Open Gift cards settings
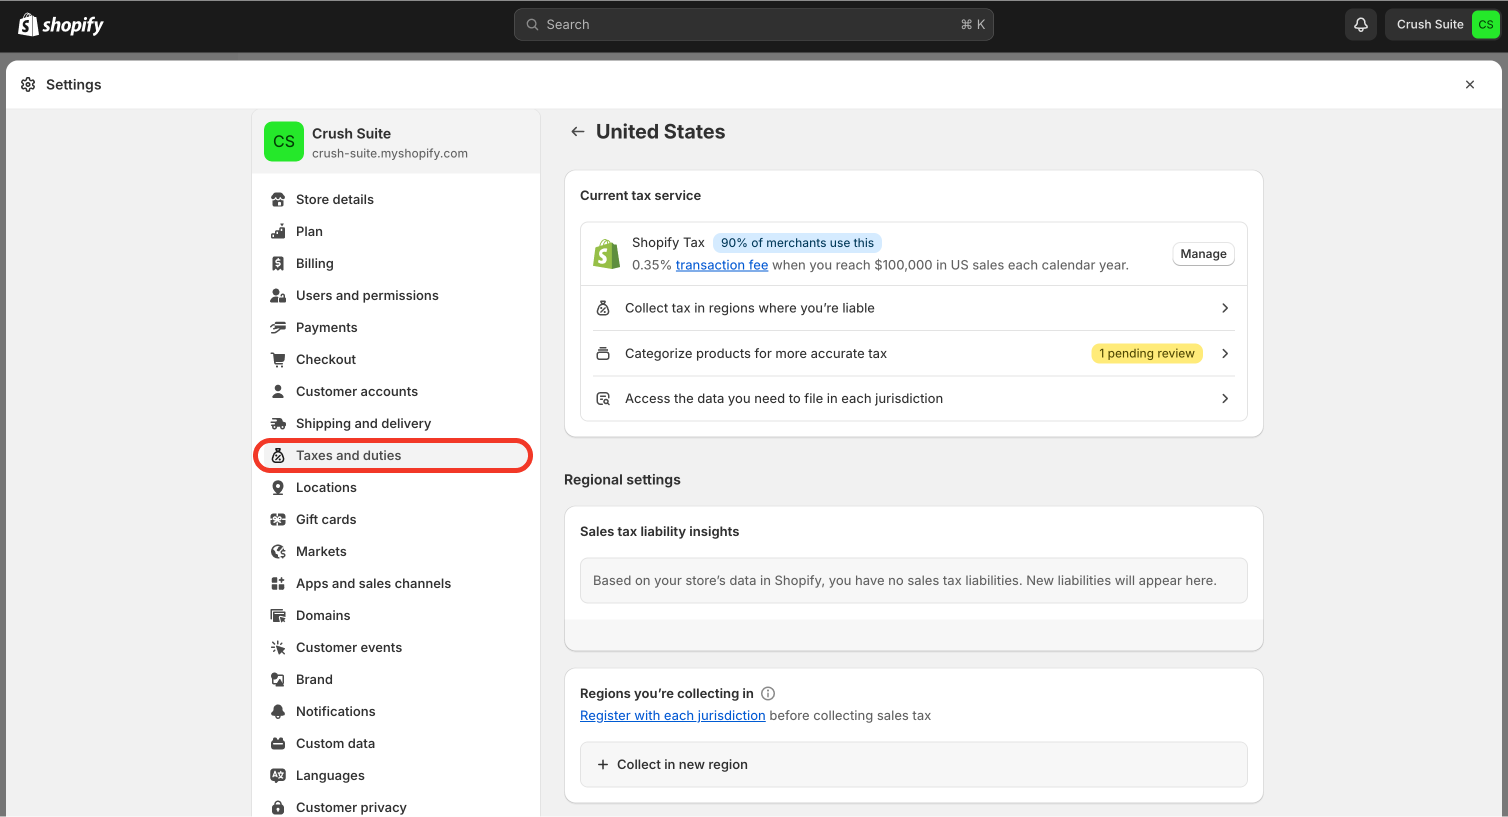Viewport: 1508px width, 817px height. (x=395, y=520)
